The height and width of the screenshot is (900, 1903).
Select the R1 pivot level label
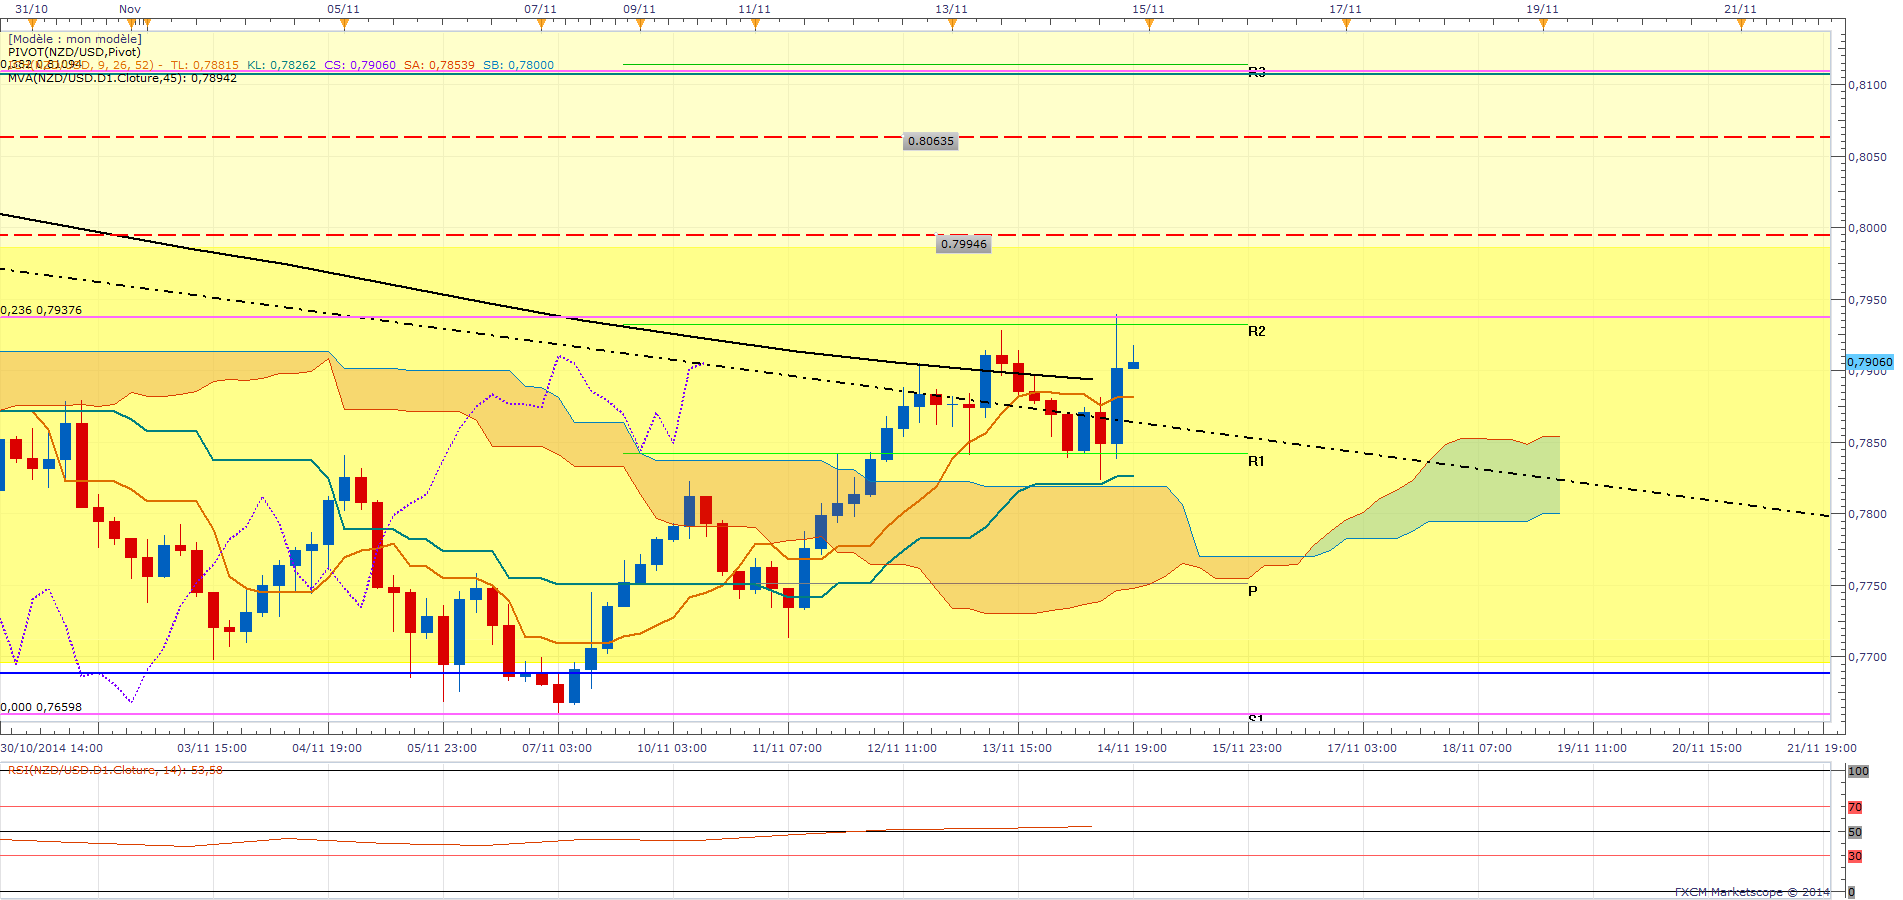click(1256, 461)
